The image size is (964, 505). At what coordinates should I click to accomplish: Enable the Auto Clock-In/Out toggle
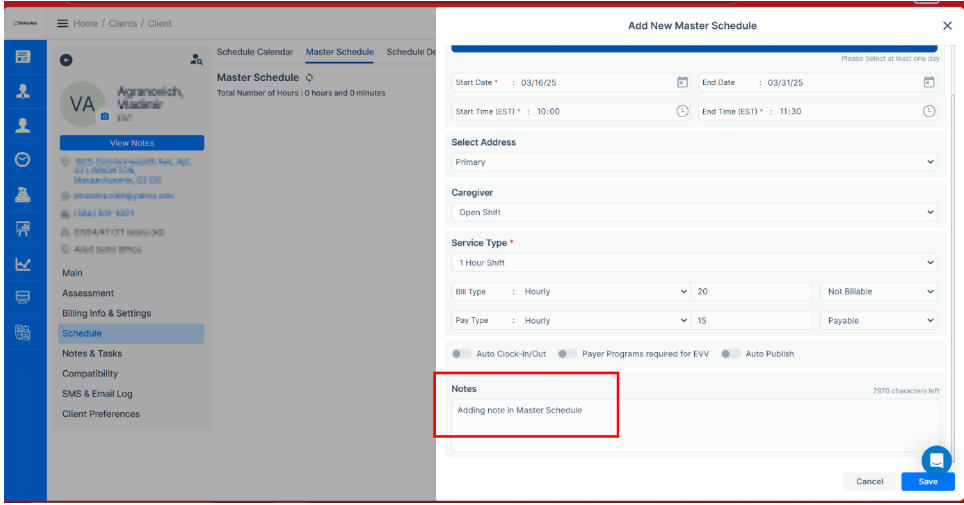pos(461,354)
